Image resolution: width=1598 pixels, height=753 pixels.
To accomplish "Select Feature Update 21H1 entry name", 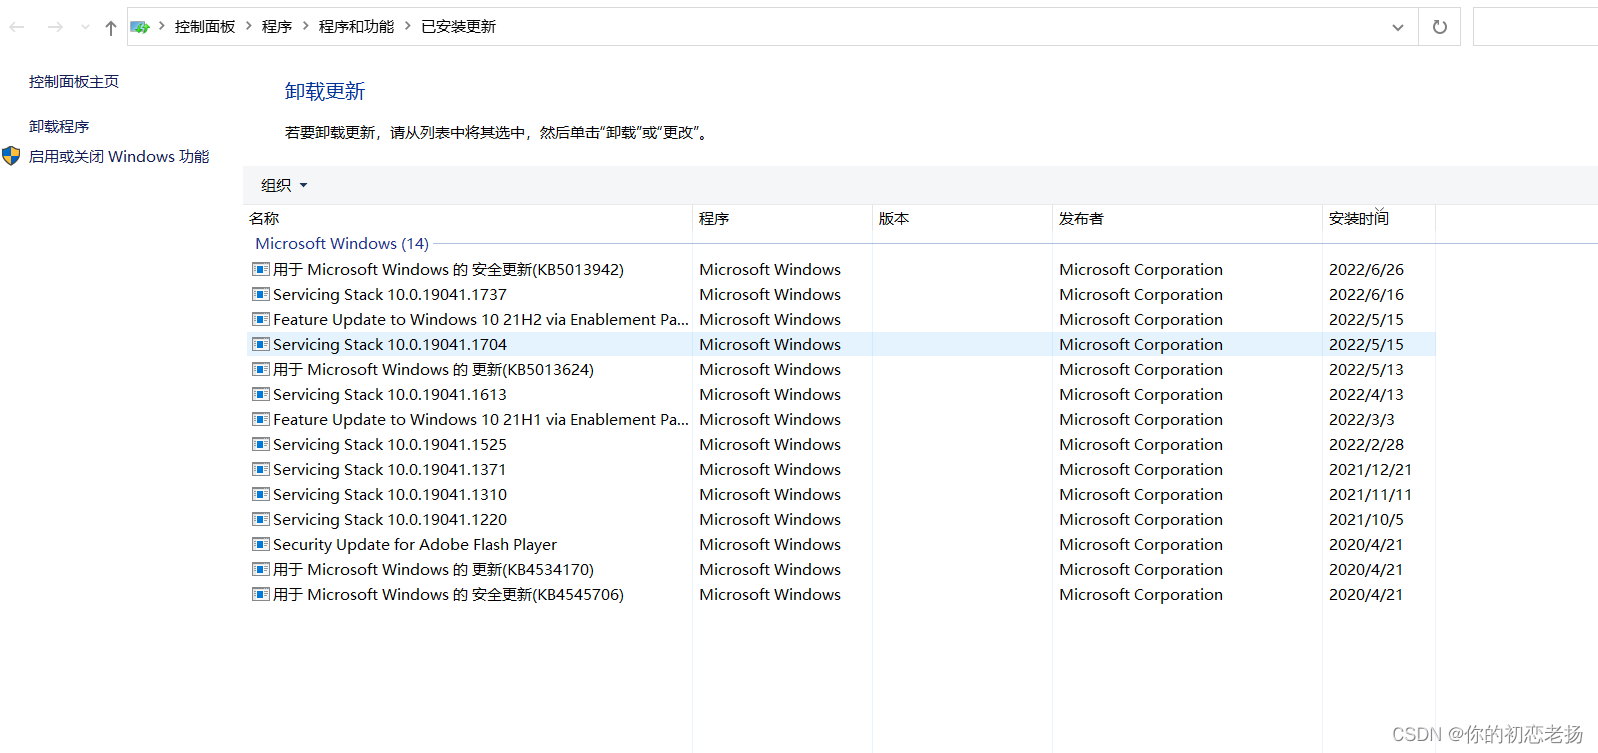I will (481, 420).
